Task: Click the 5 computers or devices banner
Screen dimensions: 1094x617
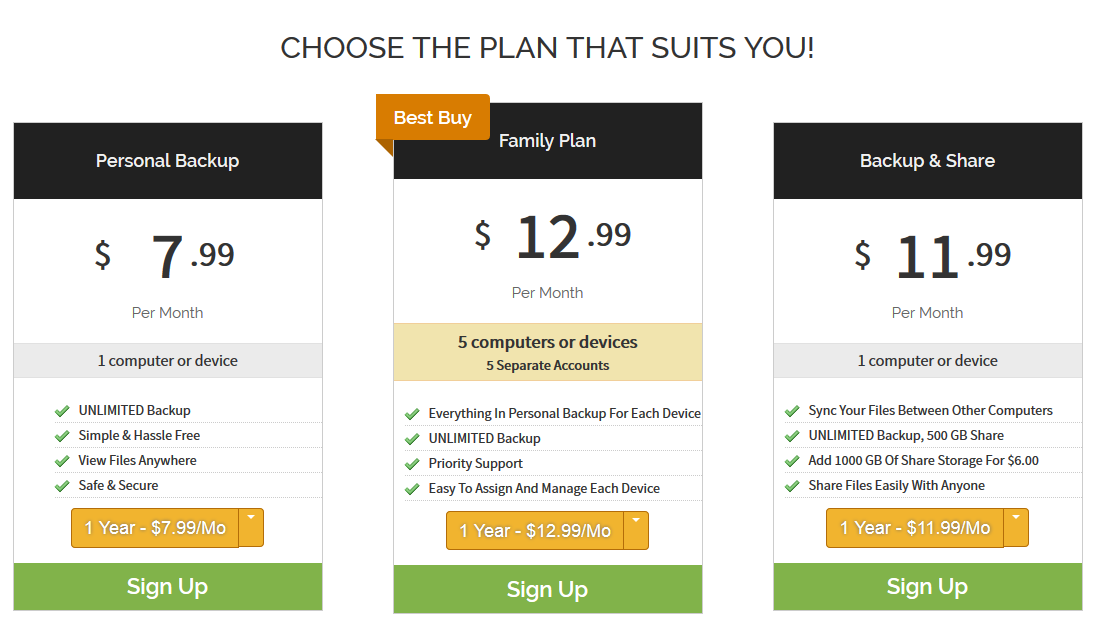Action: coord(547,352)
